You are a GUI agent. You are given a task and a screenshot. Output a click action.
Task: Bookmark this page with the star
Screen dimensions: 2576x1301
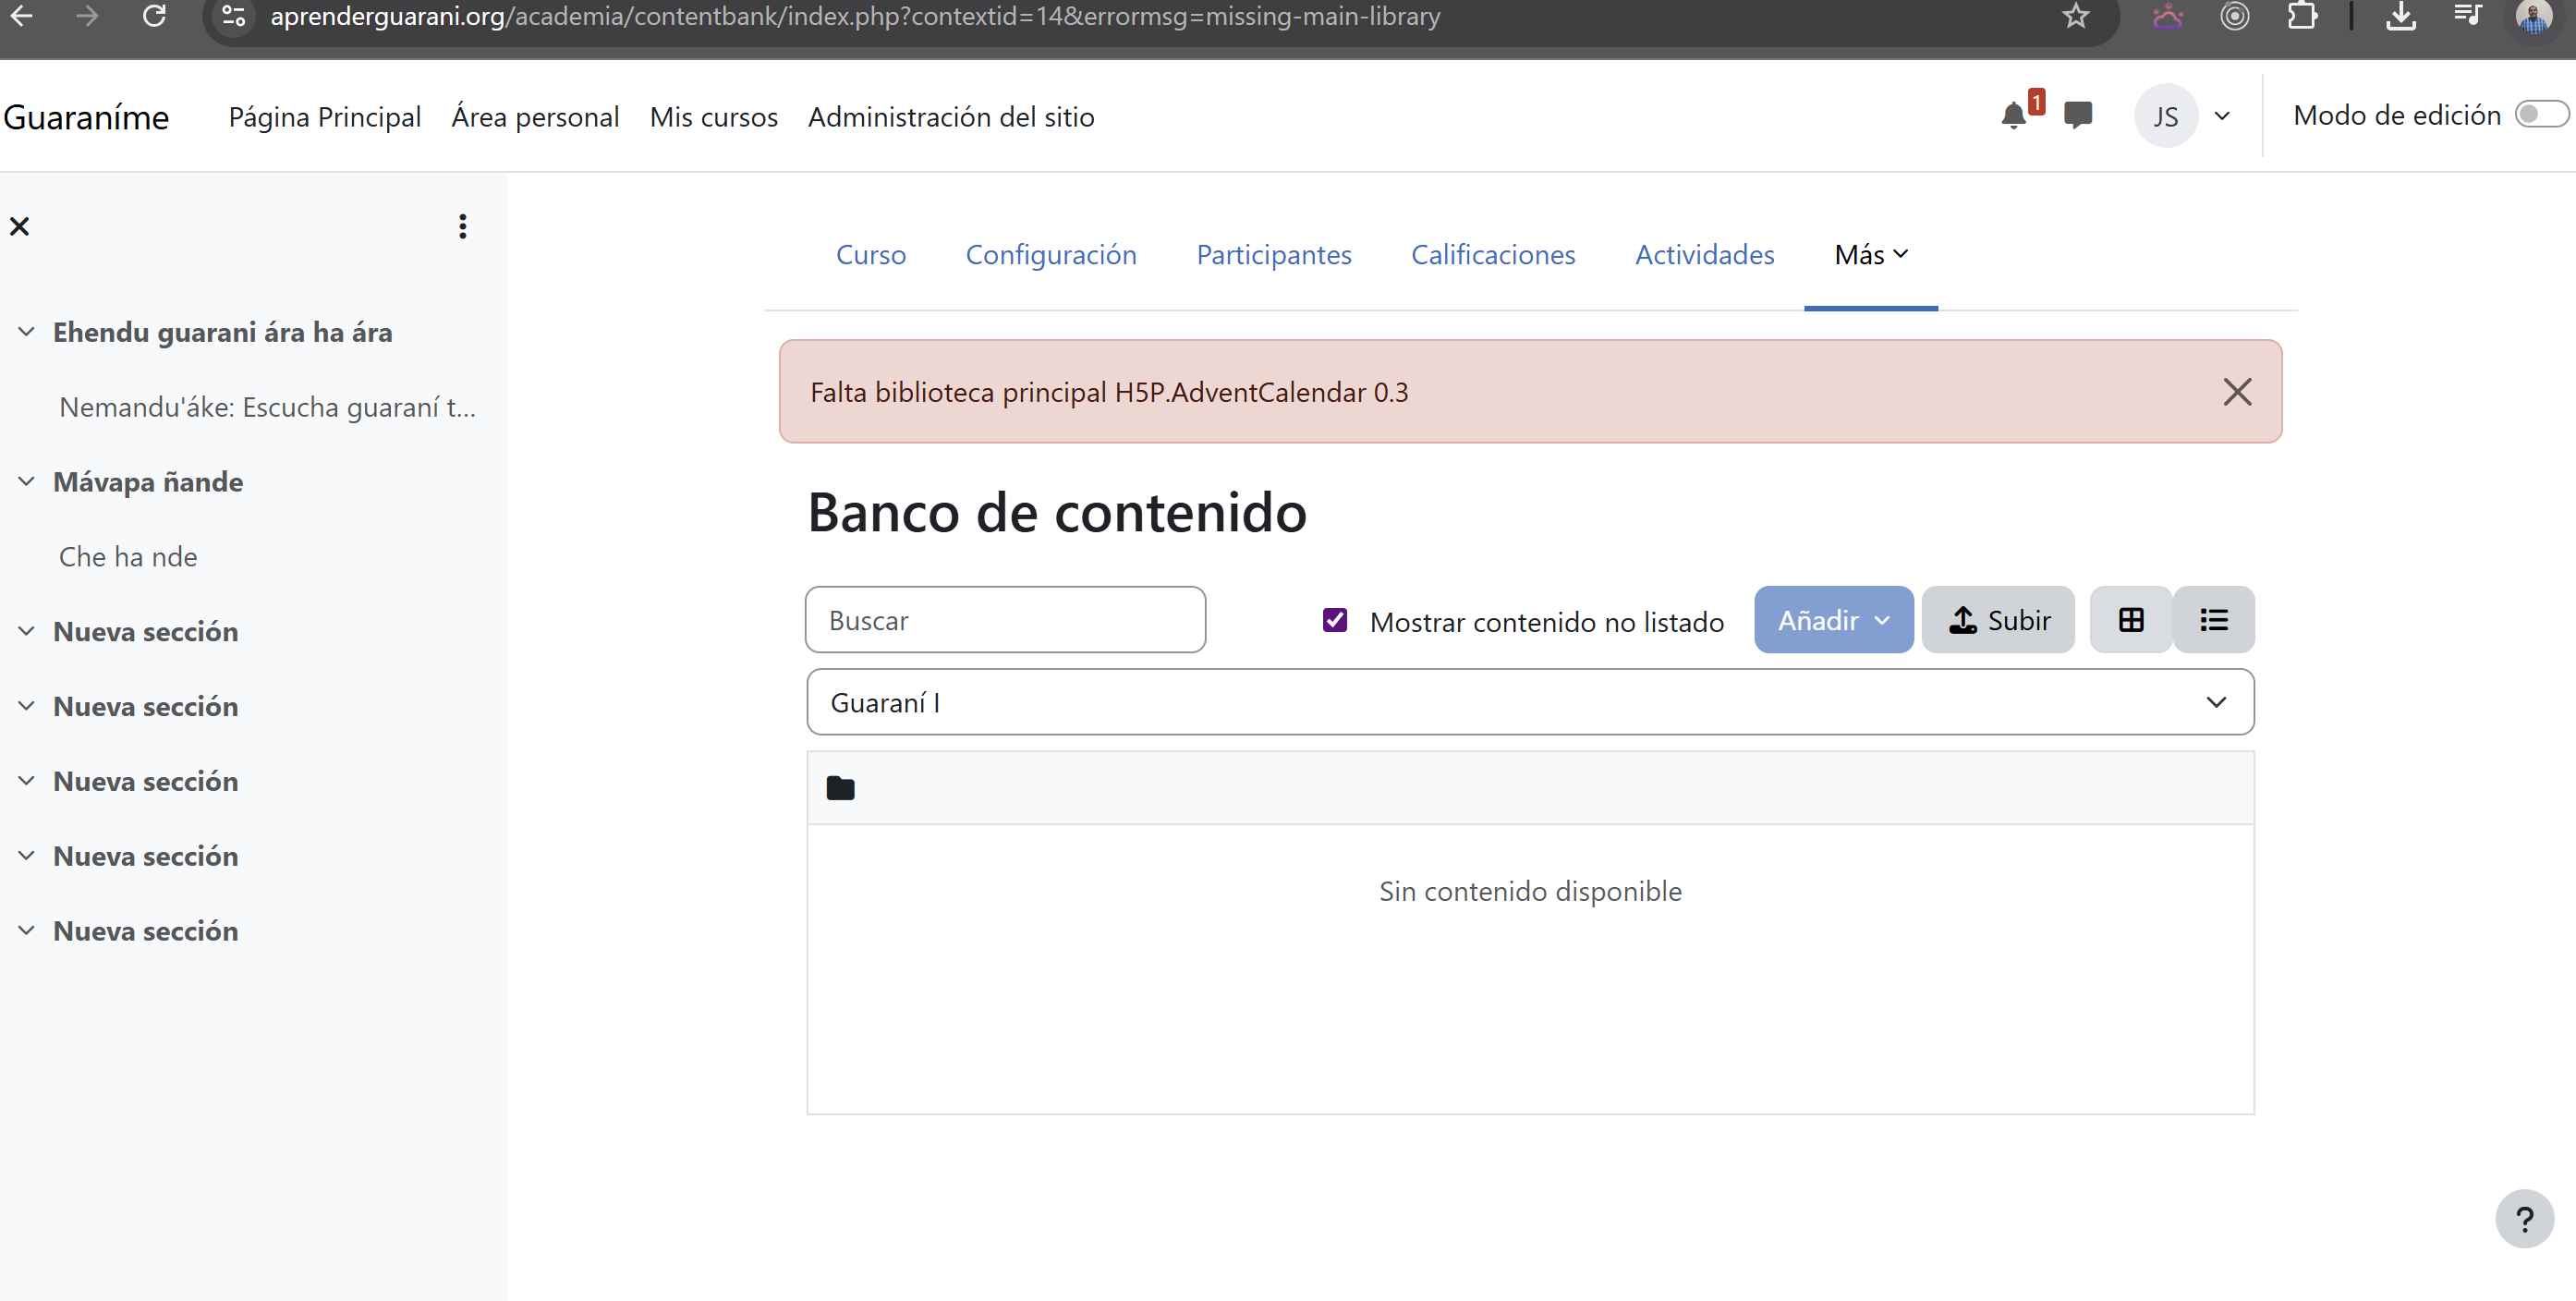point(2076,16)
